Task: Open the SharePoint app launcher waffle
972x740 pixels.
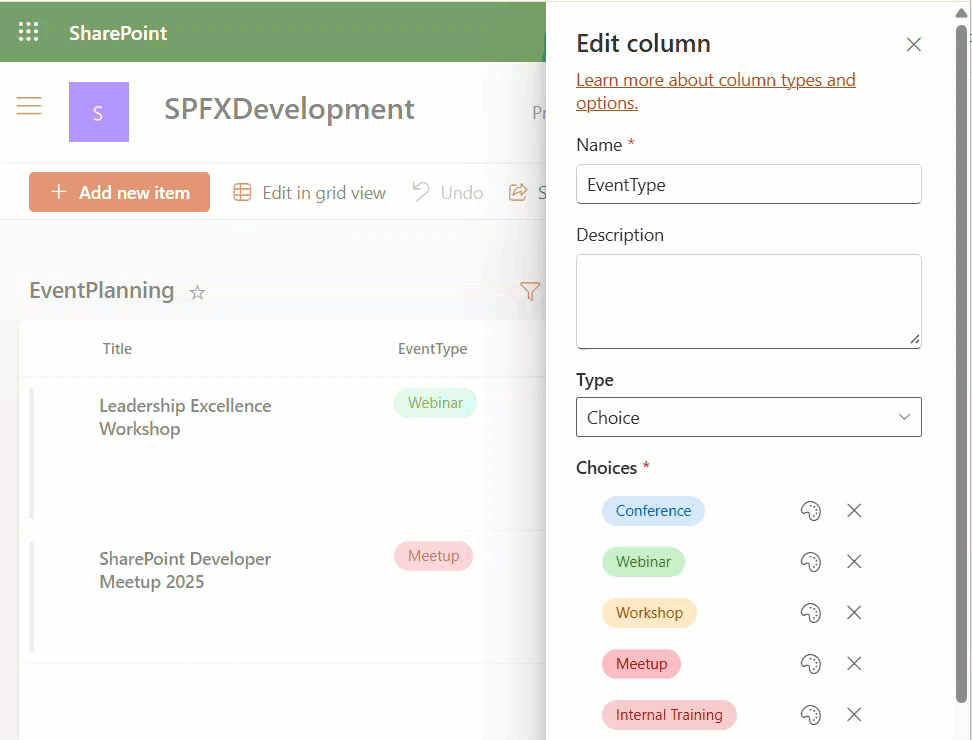Action: (29, 32)
